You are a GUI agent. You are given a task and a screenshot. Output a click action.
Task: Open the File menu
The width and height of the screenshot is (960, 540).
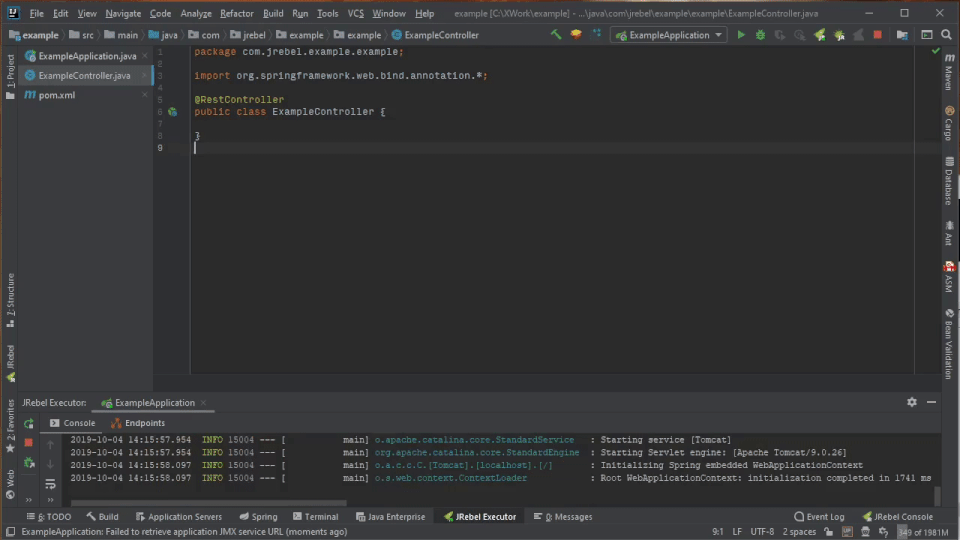[x=36, y=13]
